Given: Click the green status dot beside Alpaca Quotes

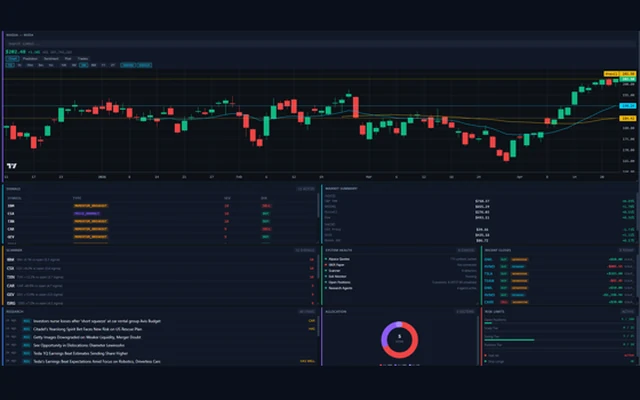Looking at the screenshot, I should click(x=326, y=259).
